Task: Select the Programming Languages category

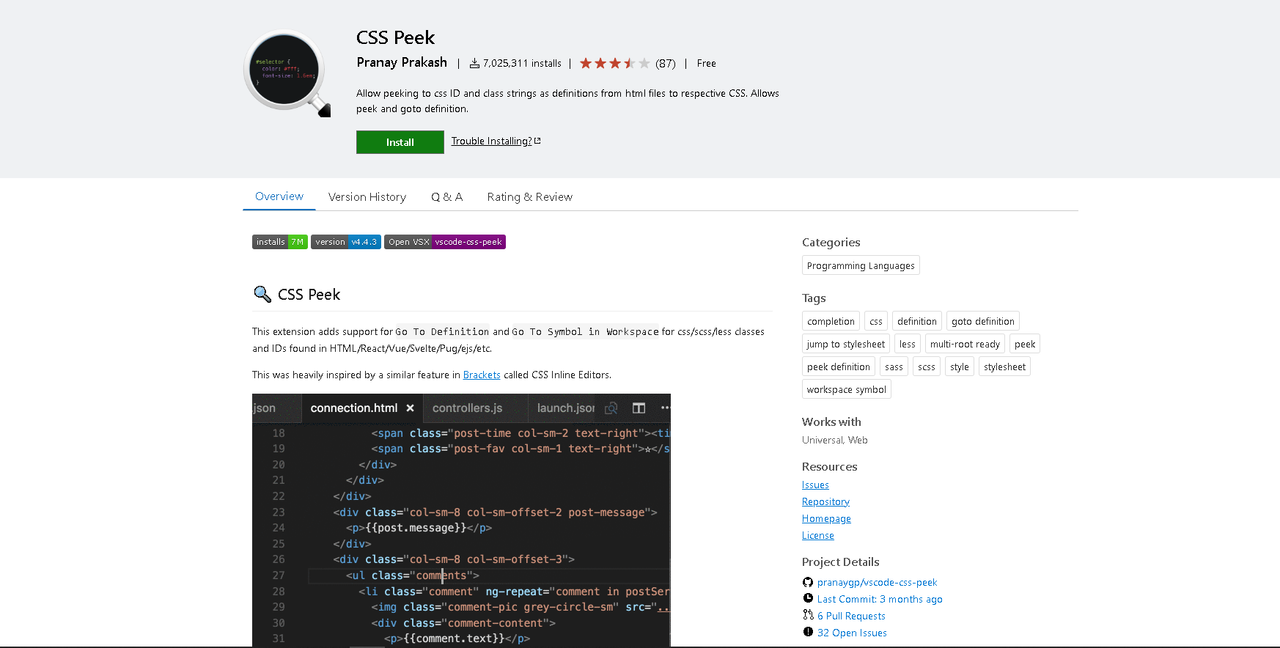Action: tap(861, 266)
